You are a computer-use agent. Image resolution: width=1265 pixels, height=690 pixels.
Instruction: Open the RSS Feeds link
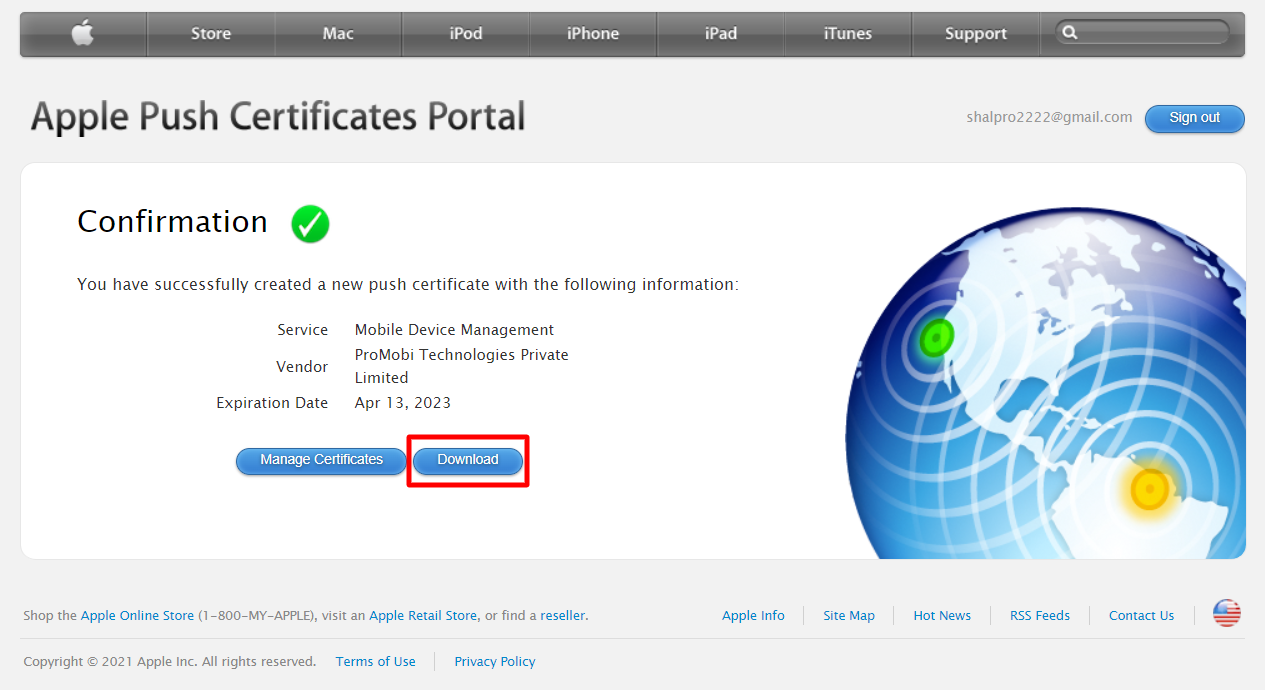1040,616
